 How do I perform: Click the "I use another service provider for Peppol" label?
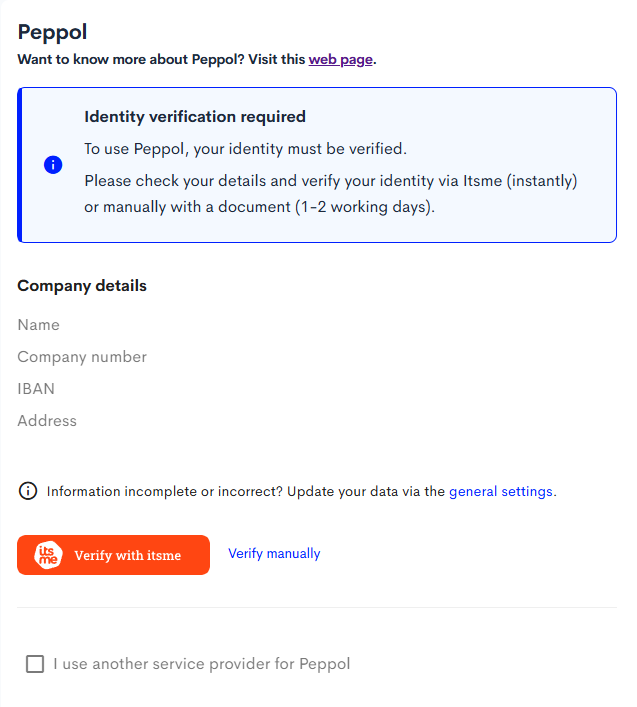tap(202, 664)
